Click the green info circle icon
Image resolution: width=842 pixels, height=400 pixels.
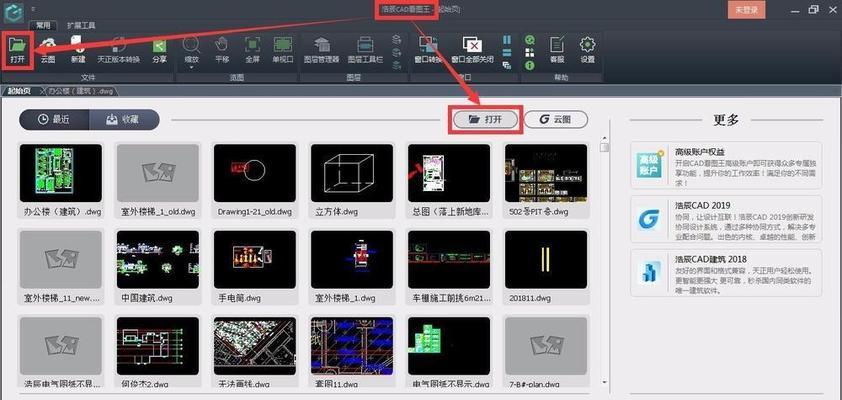coord(530,65)
